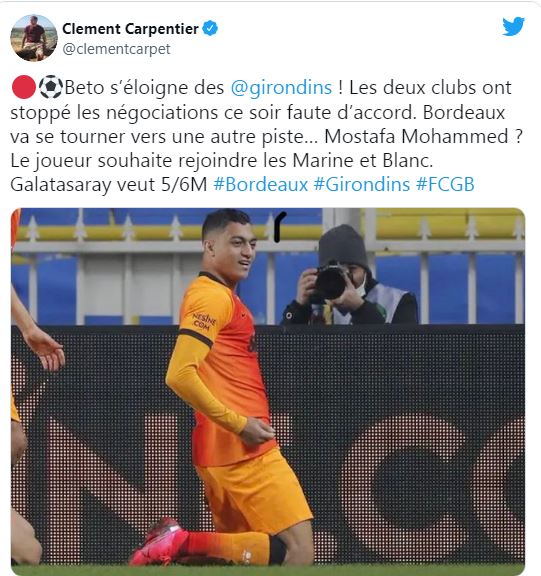
Task: Click the Twitter bird logo
Action: pyautogui.click(x=513, y=26)
